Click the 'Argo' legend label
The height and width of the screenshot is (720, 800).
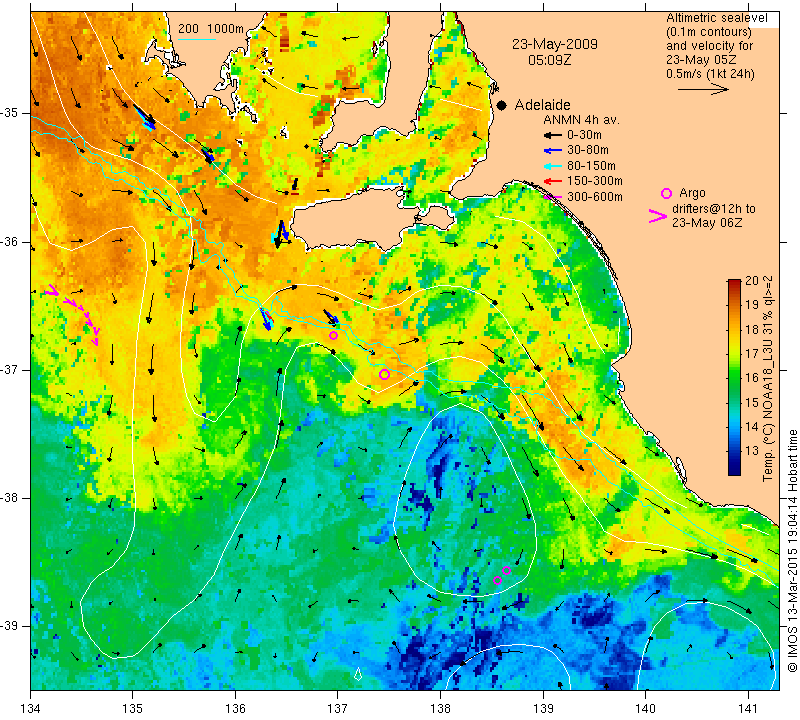tap(692, 193)
